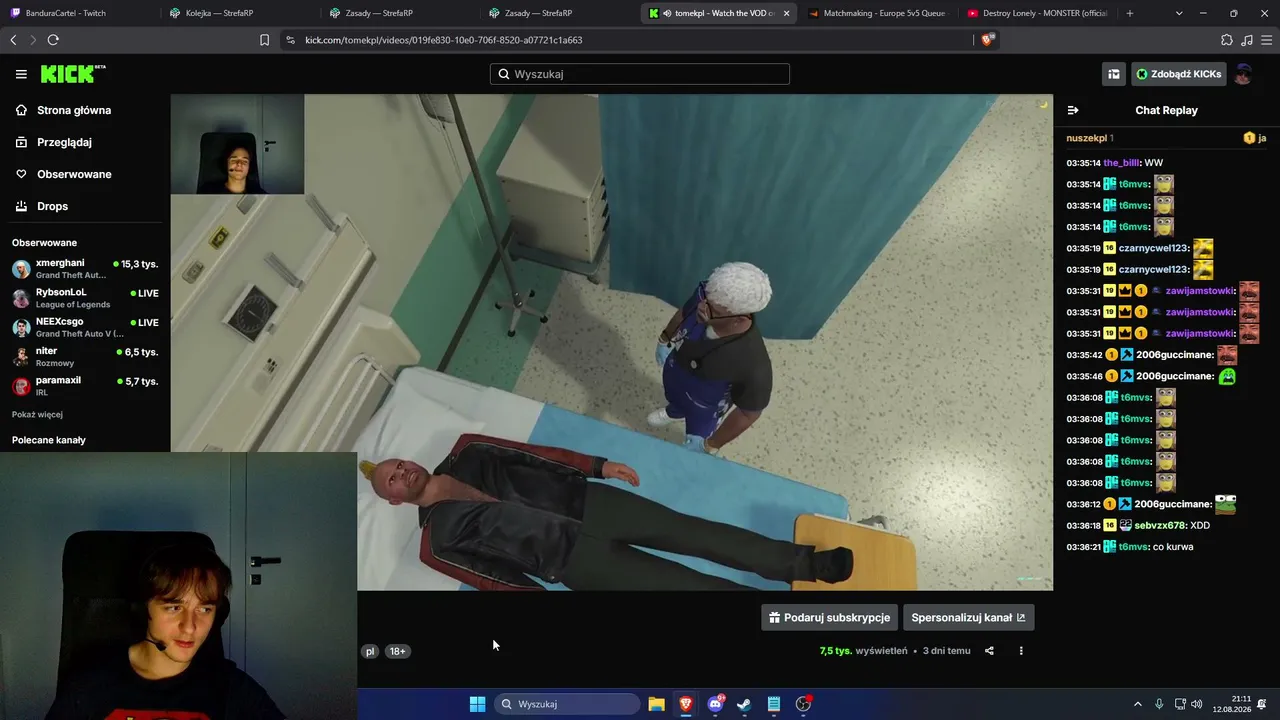Image resolution: width=1280 pixels, height=720 pixels.
Task: Open czarnycwel123's first chat username
Action: coord(1154,248)
